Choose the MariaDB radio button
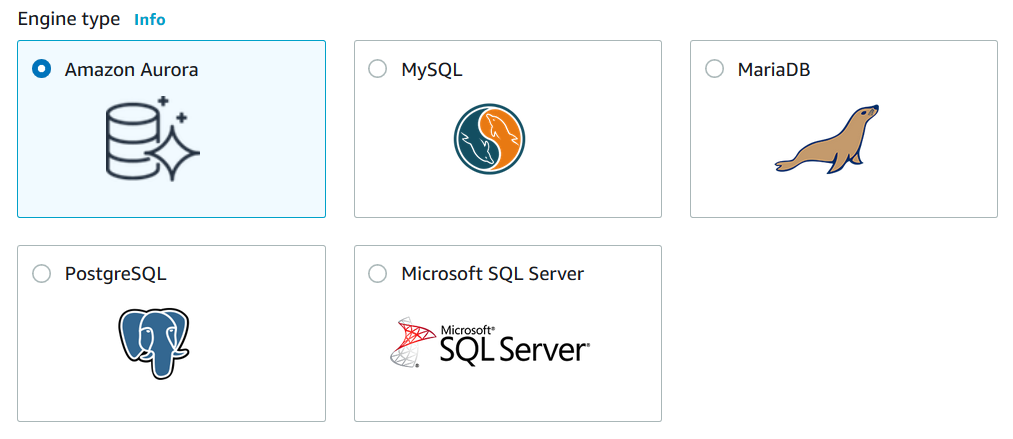 click(x=714, y=69)
